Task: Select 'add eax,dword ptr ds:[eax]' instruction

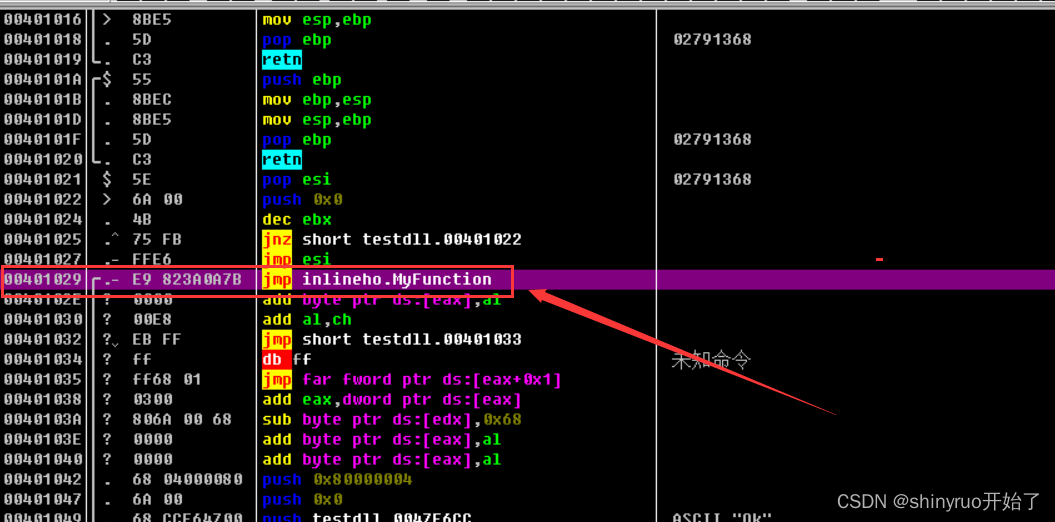Action: point(392,400)
